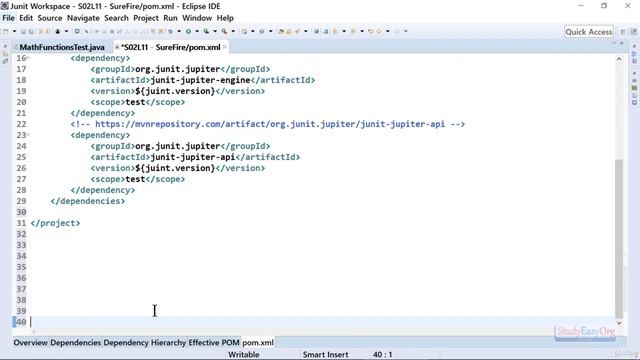Click the editor scroll up arrow
Image resolution: width=640 pixels, height=360 pixels.
pyautogui.click(x=619, y=59)
